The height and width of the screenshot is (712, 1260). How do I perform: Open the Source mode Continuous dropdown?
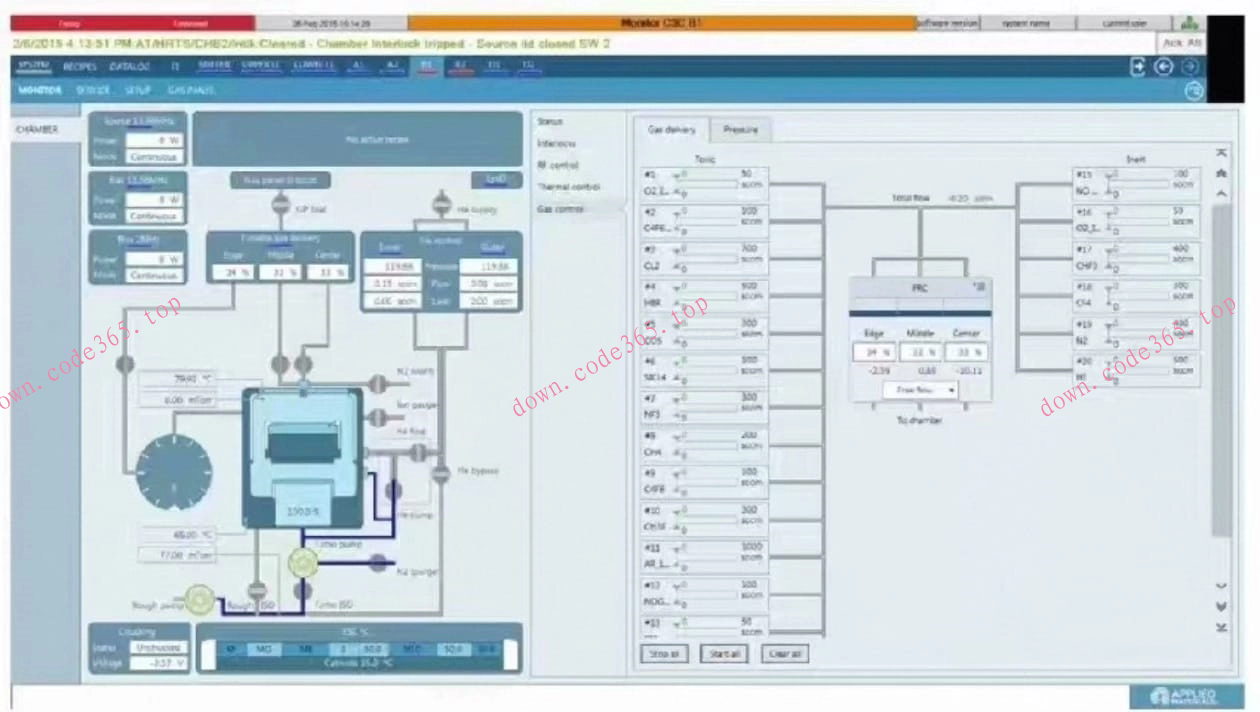pyautogui.click(x=154, y=157)
